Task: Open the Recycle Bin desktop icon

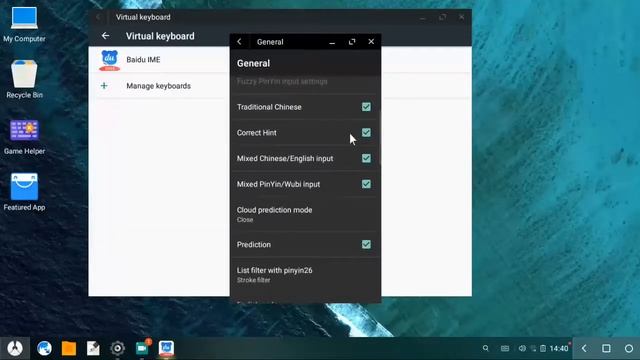Action: click(24, 79)
